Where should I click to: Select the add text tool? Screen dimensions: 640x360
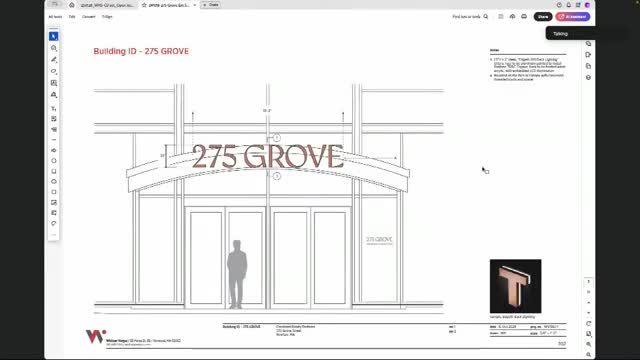pos(53,108)
